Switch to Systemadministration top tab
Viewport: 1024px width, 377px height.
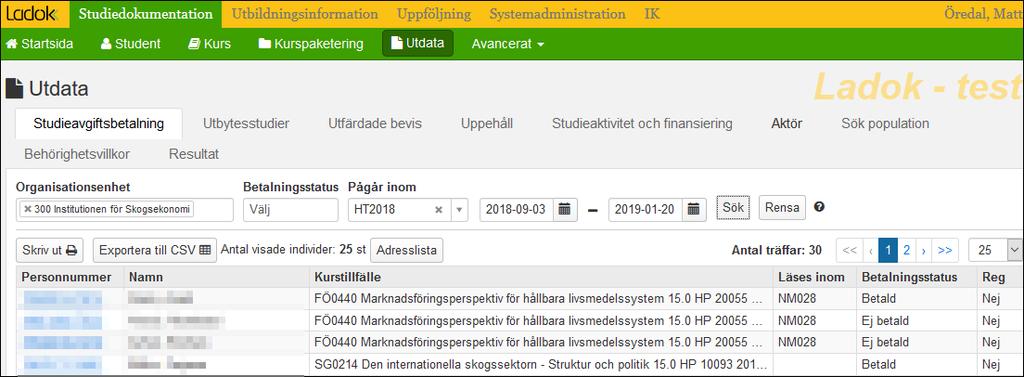pyautogui.click(x=557, y=14)
